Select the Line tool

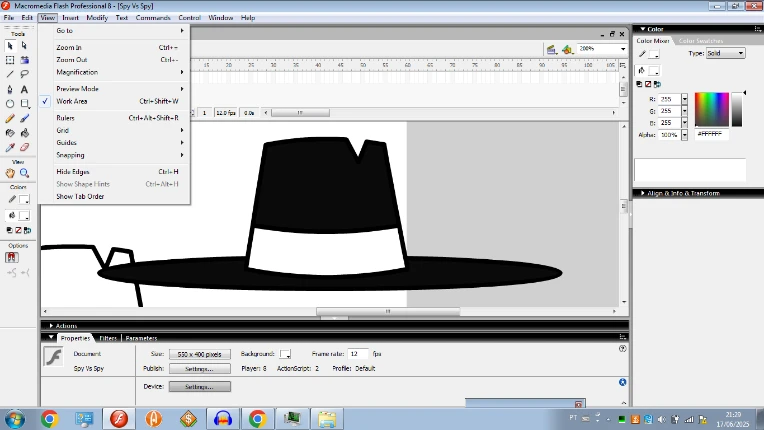(x=10, y=75)
